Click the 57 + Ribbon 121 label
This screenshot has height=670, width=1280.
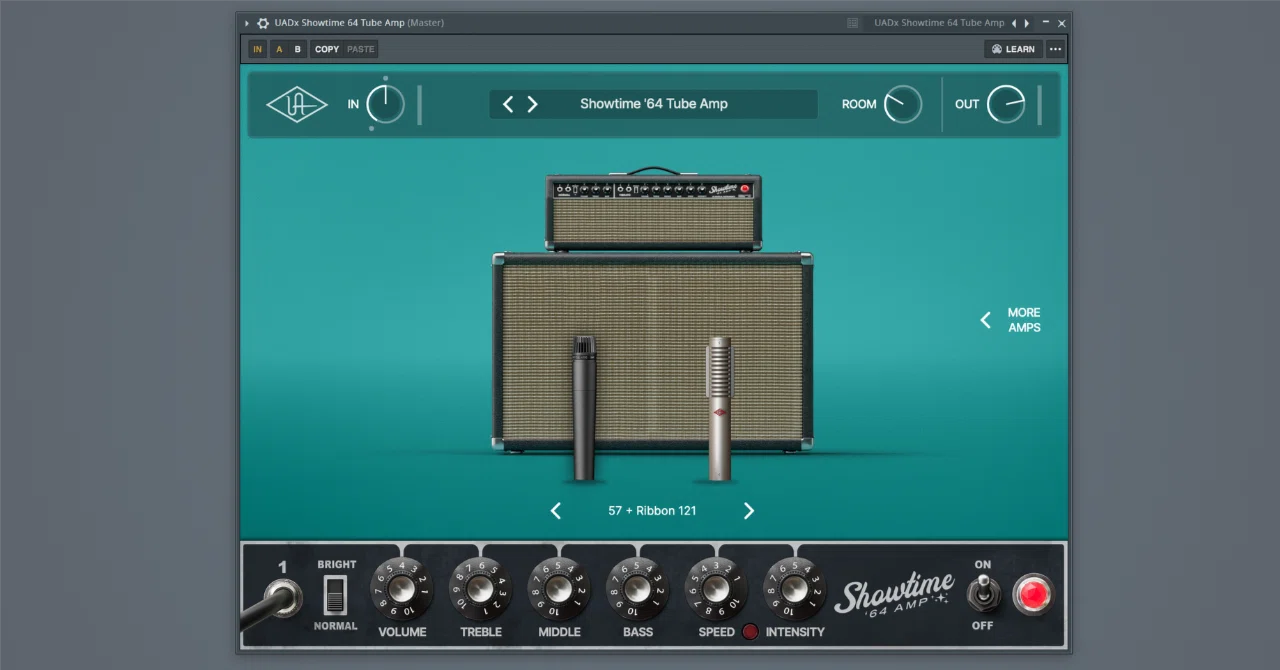tap(652, 511)
